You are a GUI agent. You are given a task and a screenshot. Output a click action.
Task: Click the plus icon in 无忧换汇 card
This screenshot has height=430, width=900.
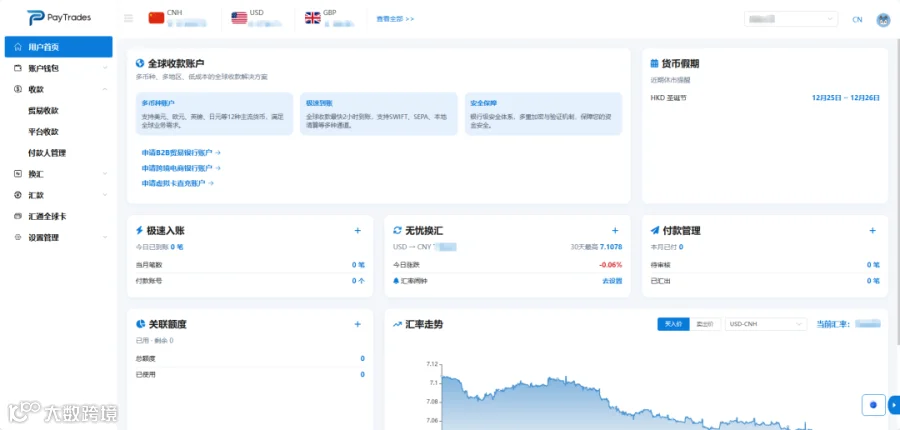pyautogui.click(x=615, y=231)
